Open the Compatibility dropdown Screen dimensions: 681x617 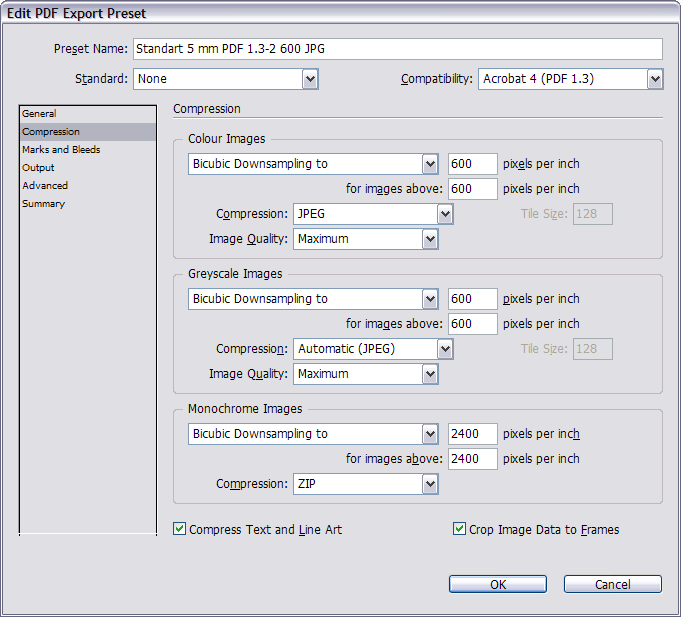571,79
